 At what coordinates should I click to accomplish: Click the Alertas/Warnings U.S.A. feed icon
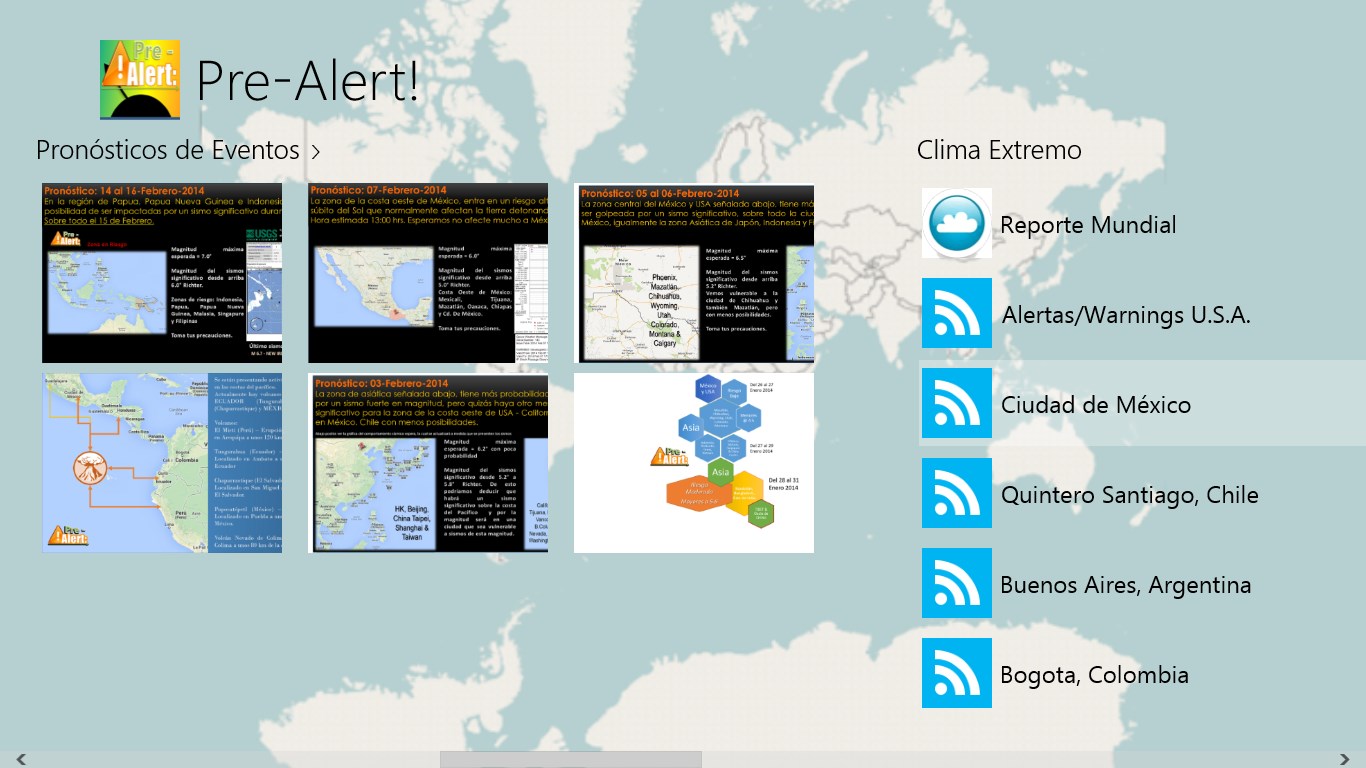pyautogui.click(x=957, y=313)
